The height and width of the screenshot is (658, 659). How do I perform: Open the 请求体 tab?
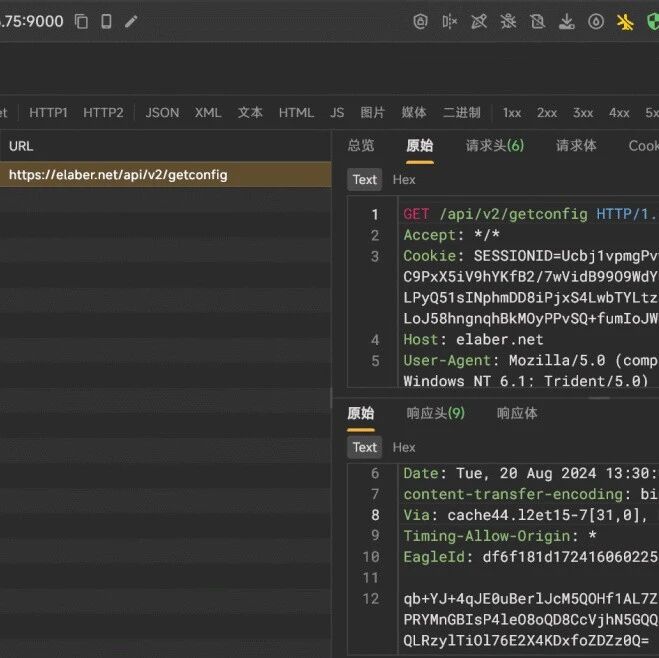pos(576,146)
